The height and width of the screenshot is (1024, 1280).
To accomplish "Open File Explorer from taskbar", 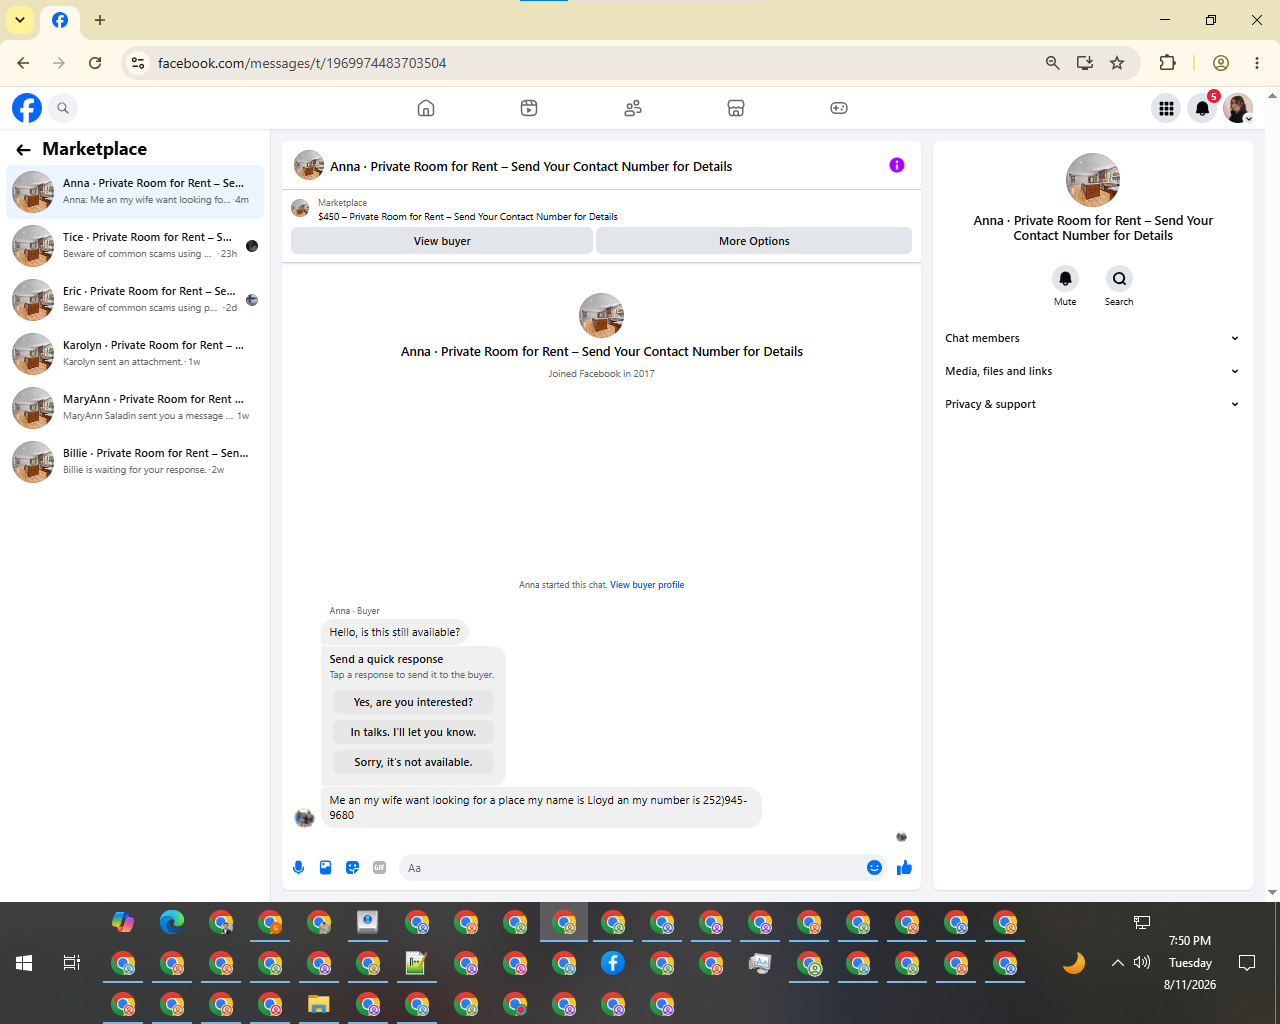I will tap(319, 1004).
